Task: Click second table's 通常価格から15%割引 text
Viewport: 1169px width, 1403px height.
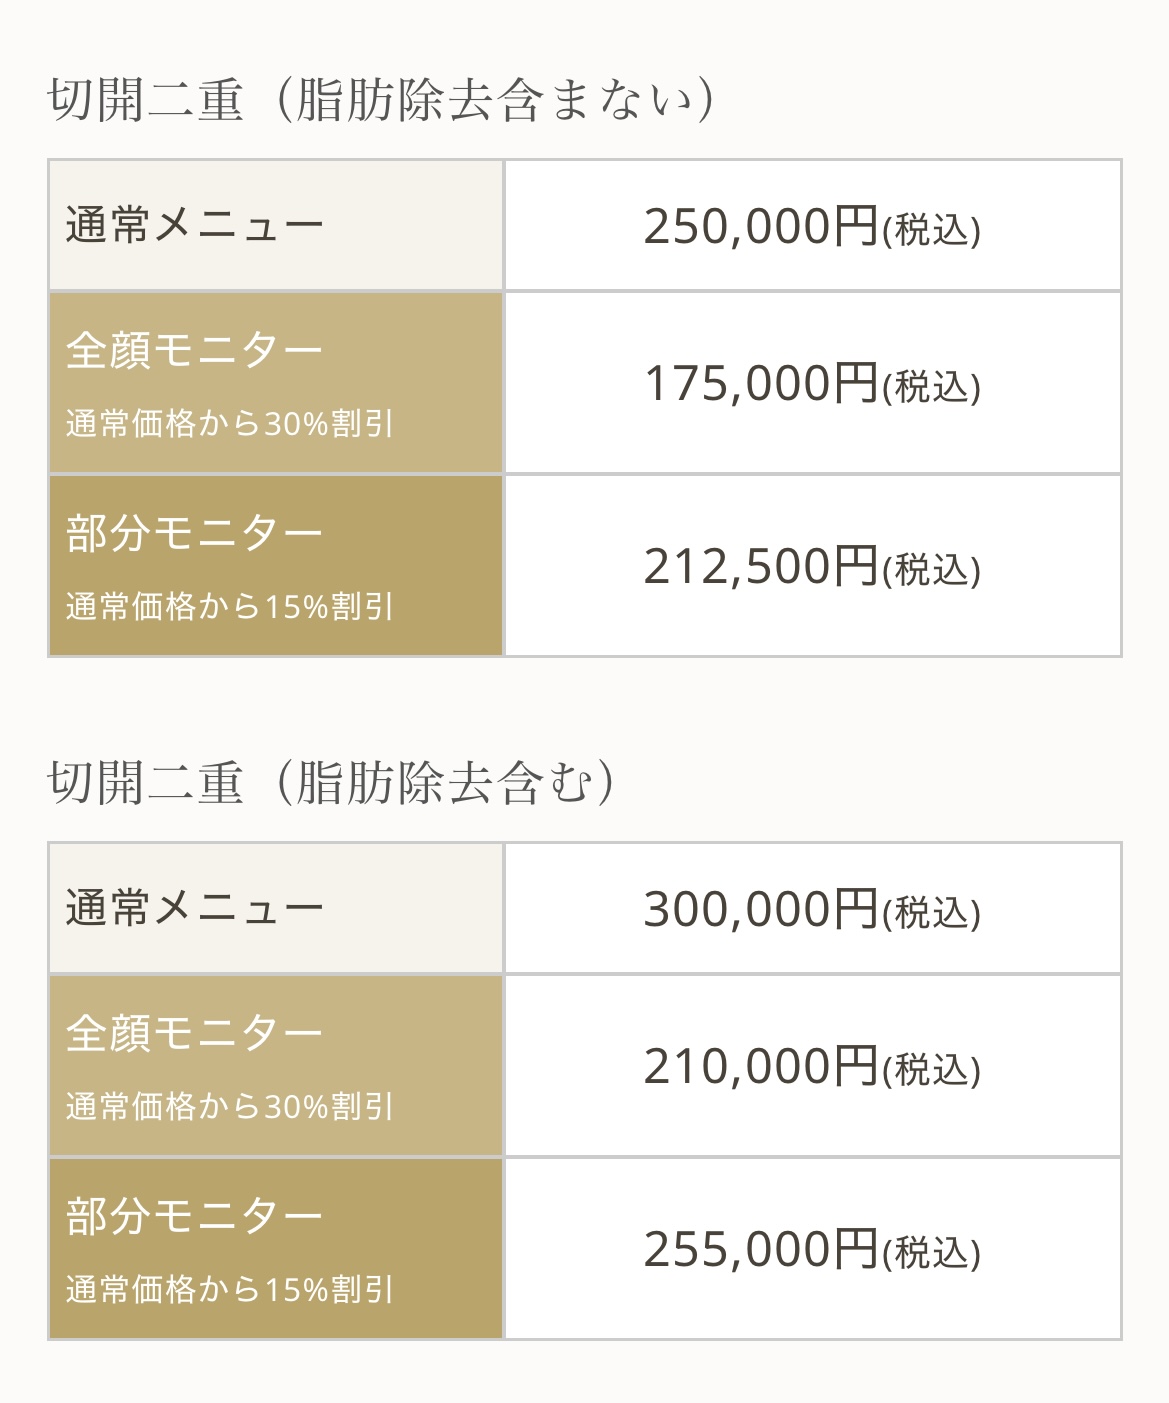Action: [230, 1290]
